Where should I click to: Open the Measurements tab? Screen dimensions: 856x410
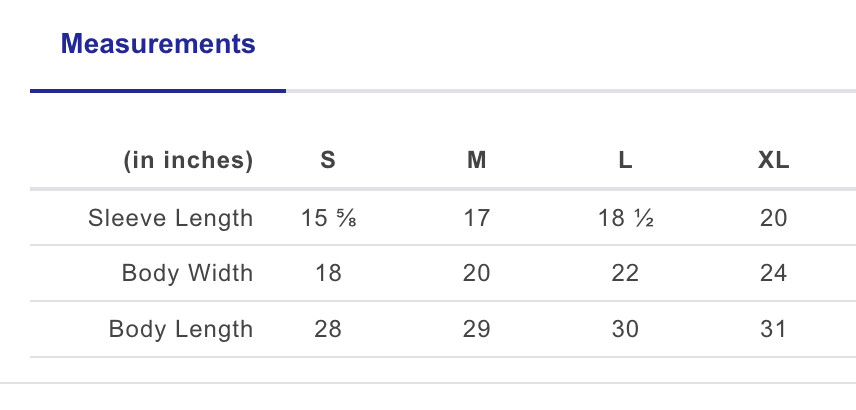tap(158, 45)
